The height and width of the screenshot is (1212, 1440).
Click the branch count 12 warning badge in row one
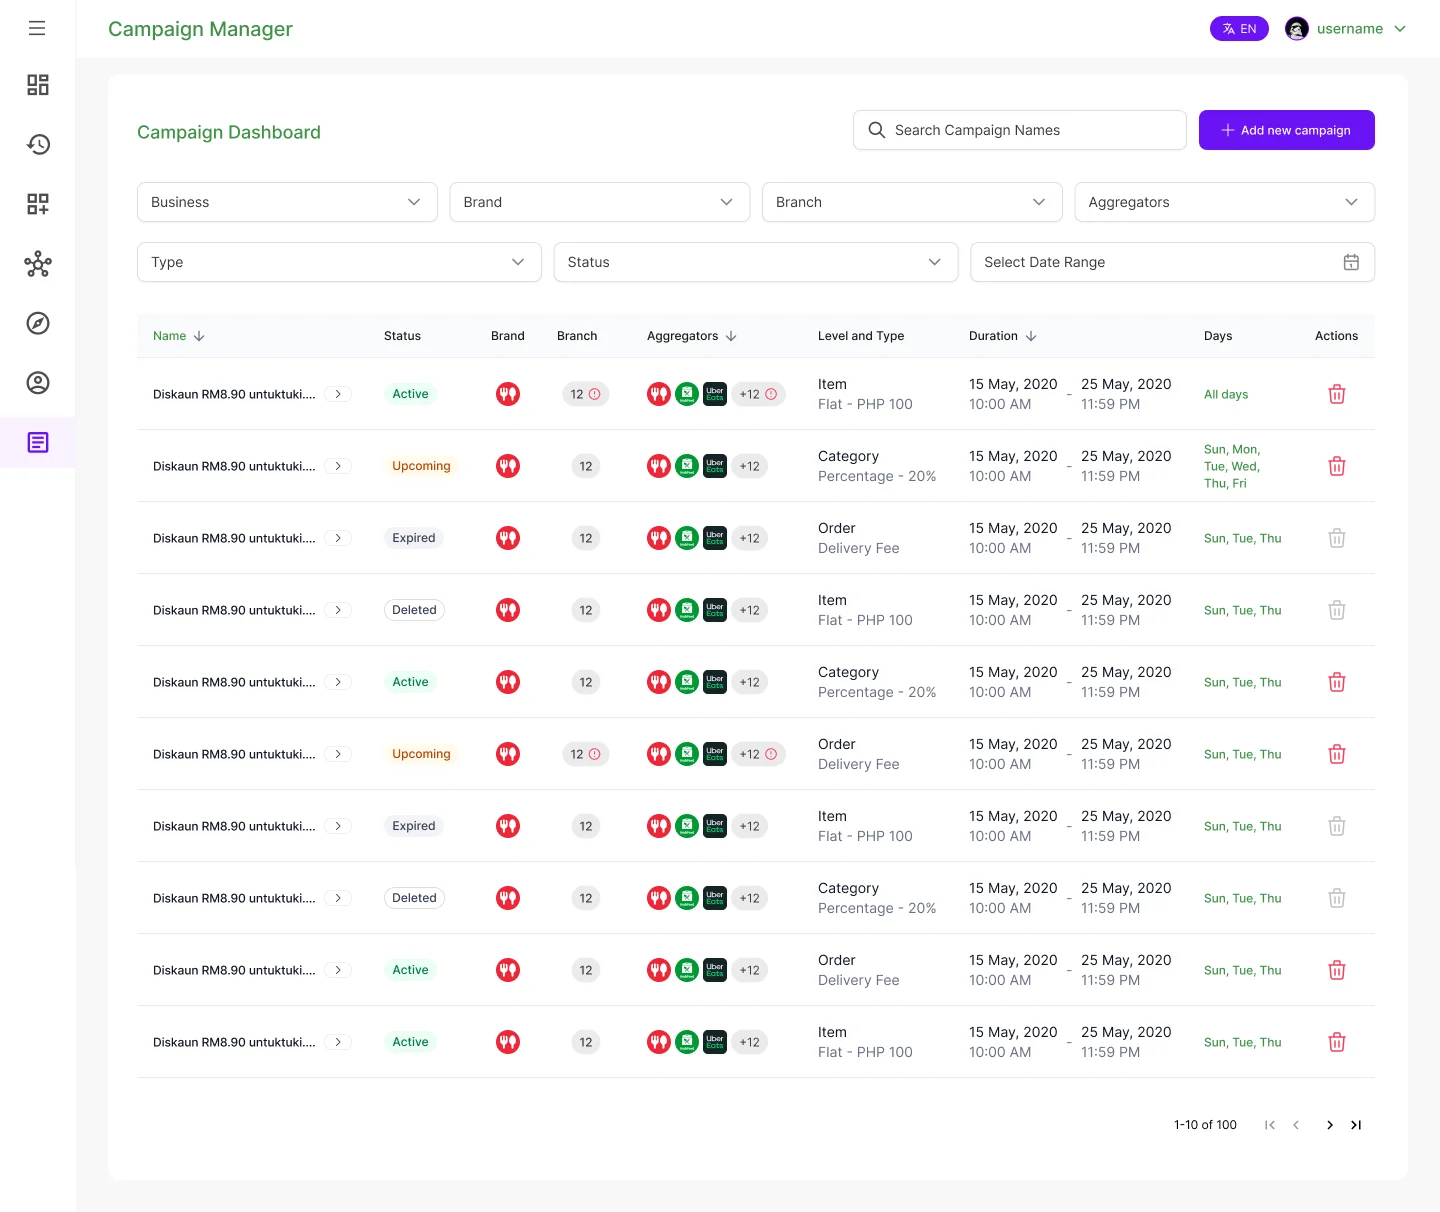pyautogui.click(x=585, y=394)
